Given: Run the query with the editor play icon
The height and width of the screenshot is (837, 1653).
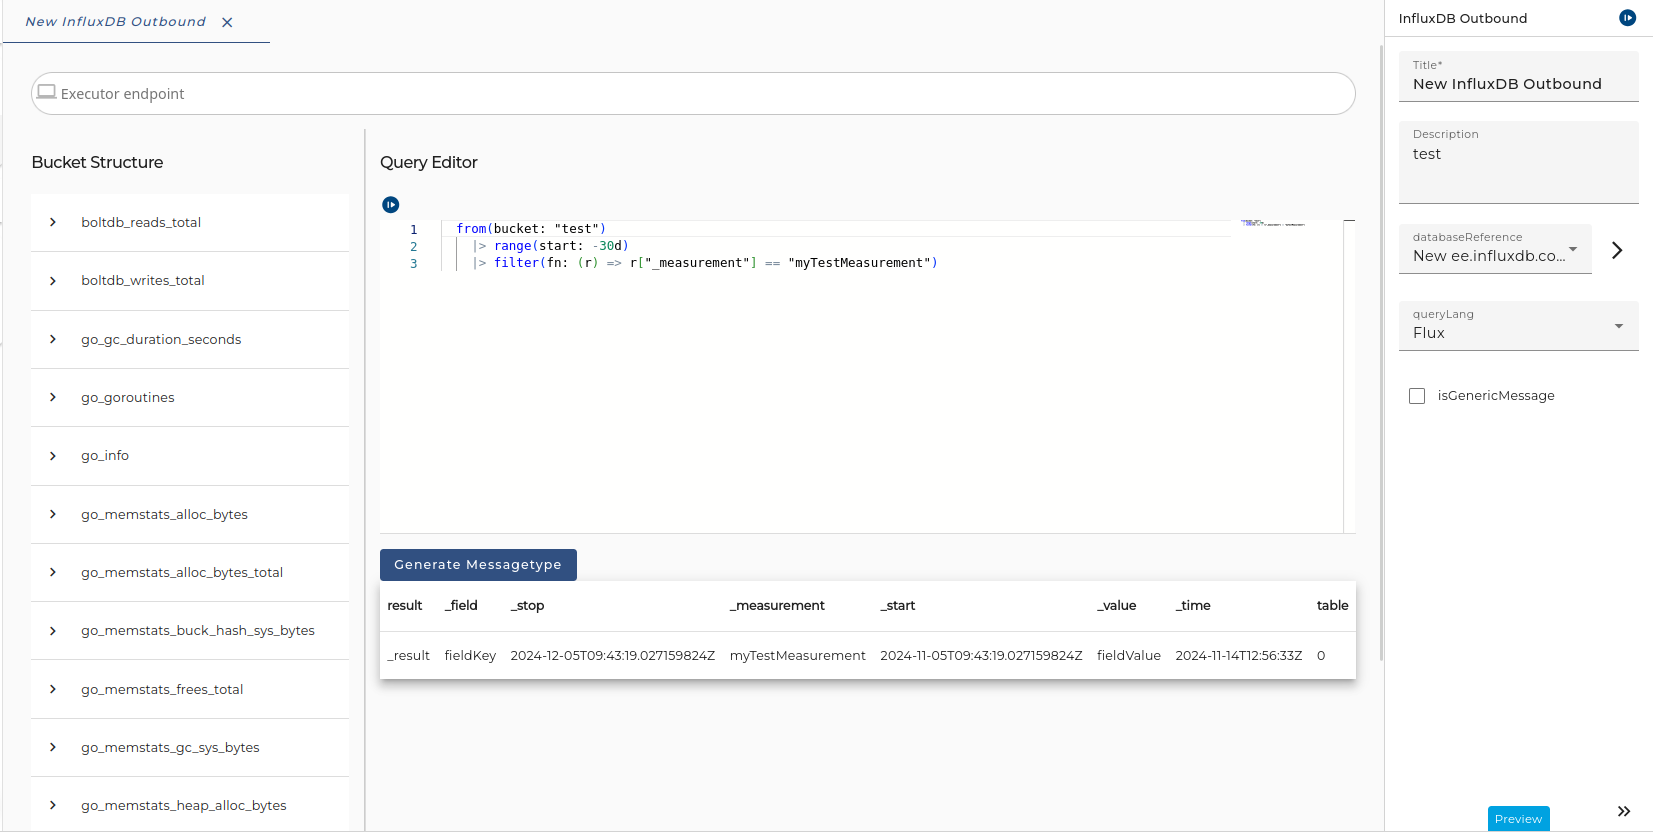Looking at the screenshot, I should point(391,205).
